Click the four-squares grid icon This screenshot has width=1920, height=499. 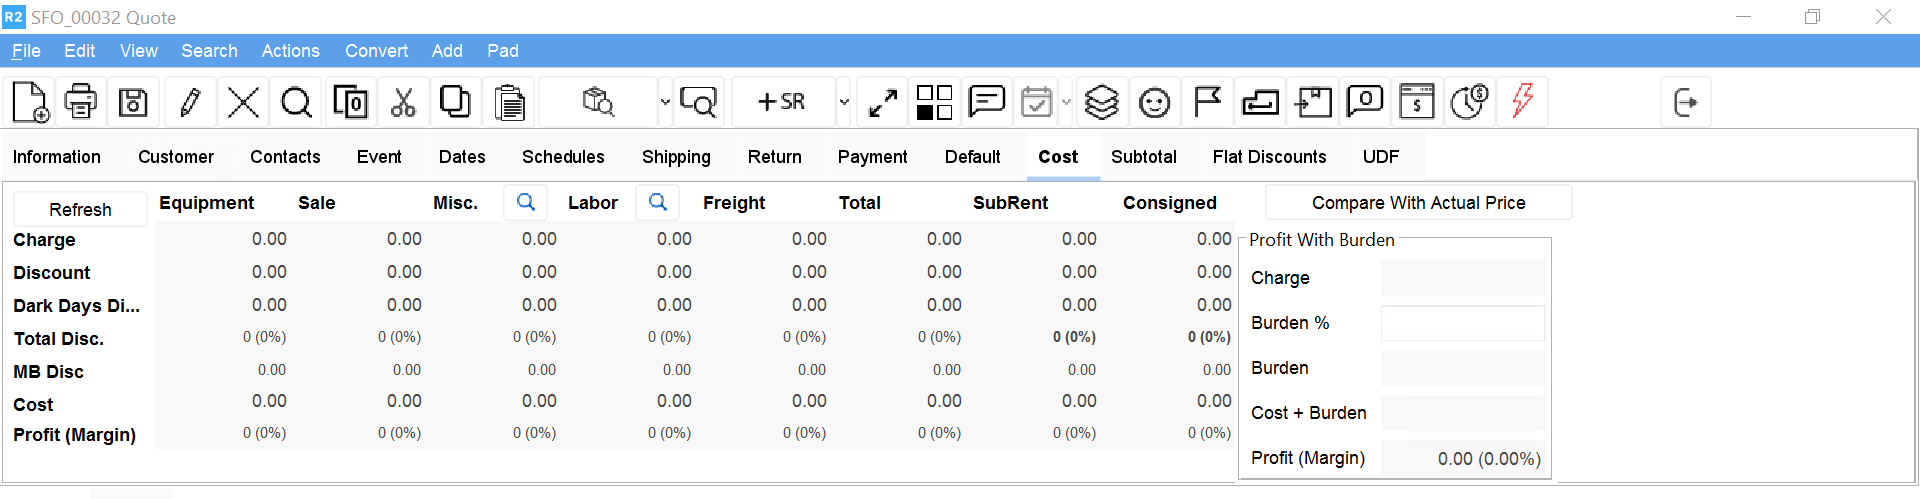tap(935, 102)
